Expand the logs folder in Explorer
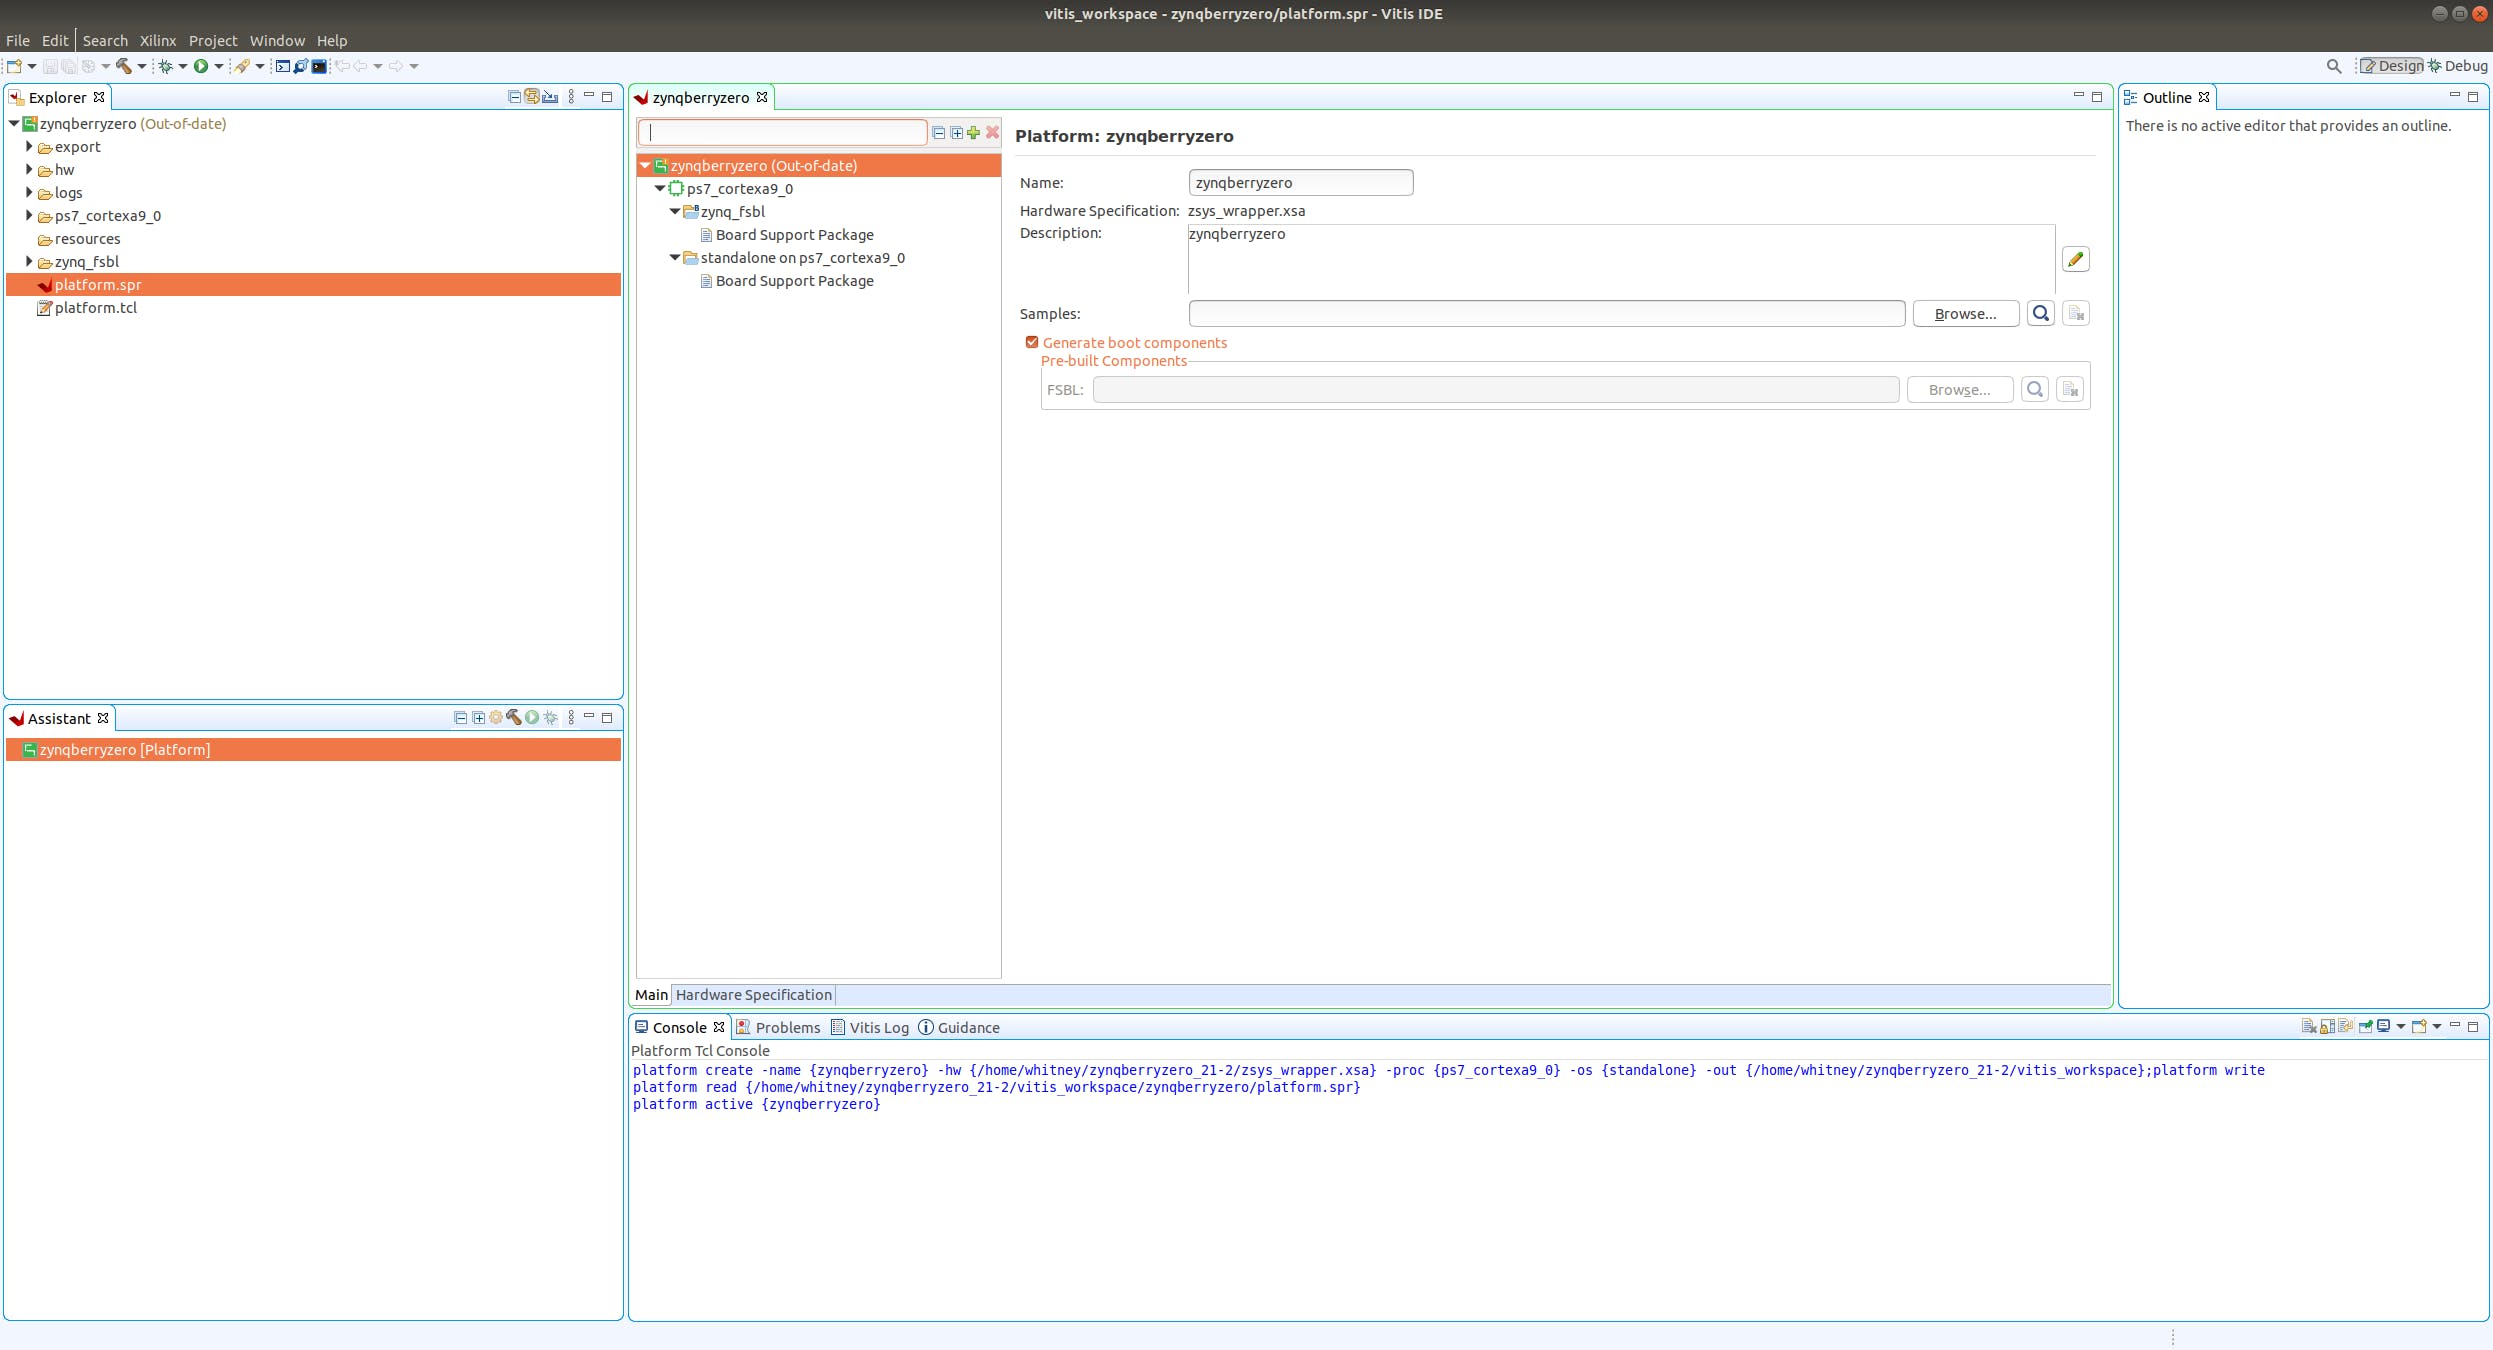The width and height of the screenshot is (2493, 1350). point(29,192)
